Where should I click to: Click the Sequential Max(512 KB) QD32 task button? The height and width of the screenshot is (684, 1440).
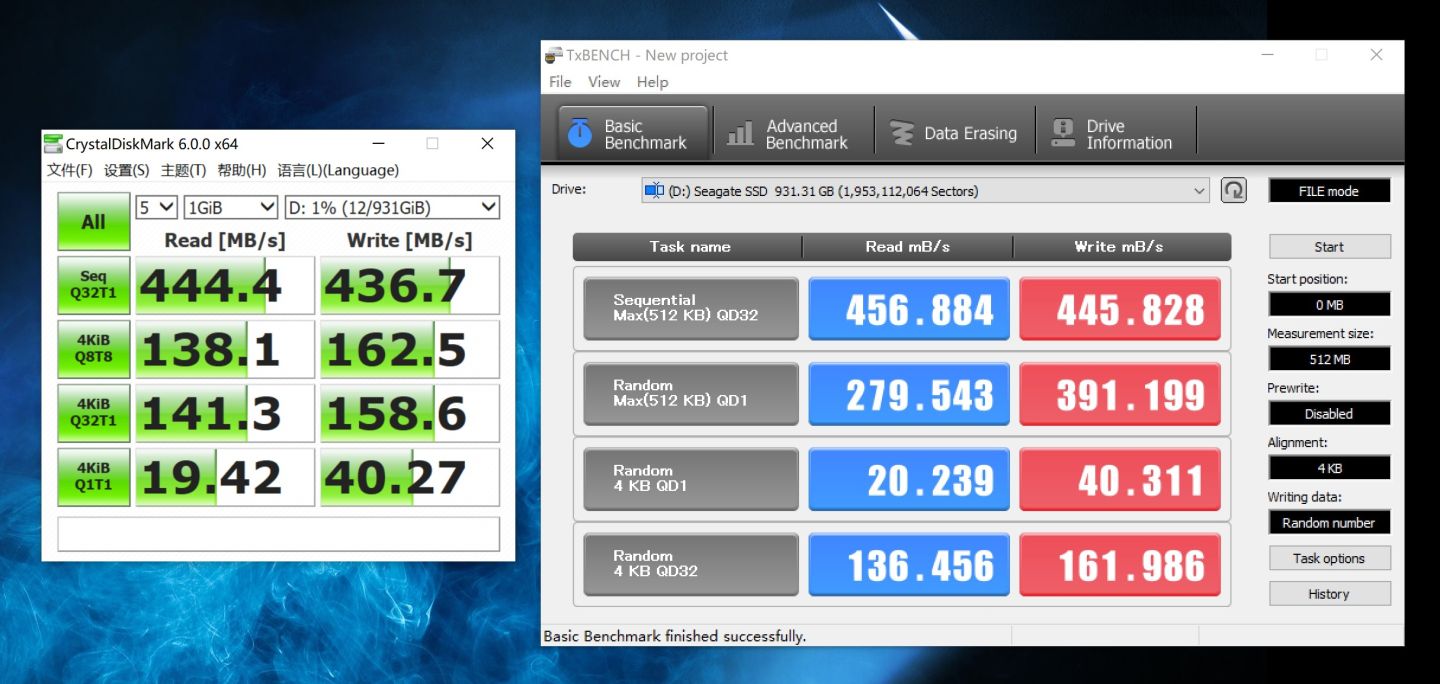tap(690, 308)
